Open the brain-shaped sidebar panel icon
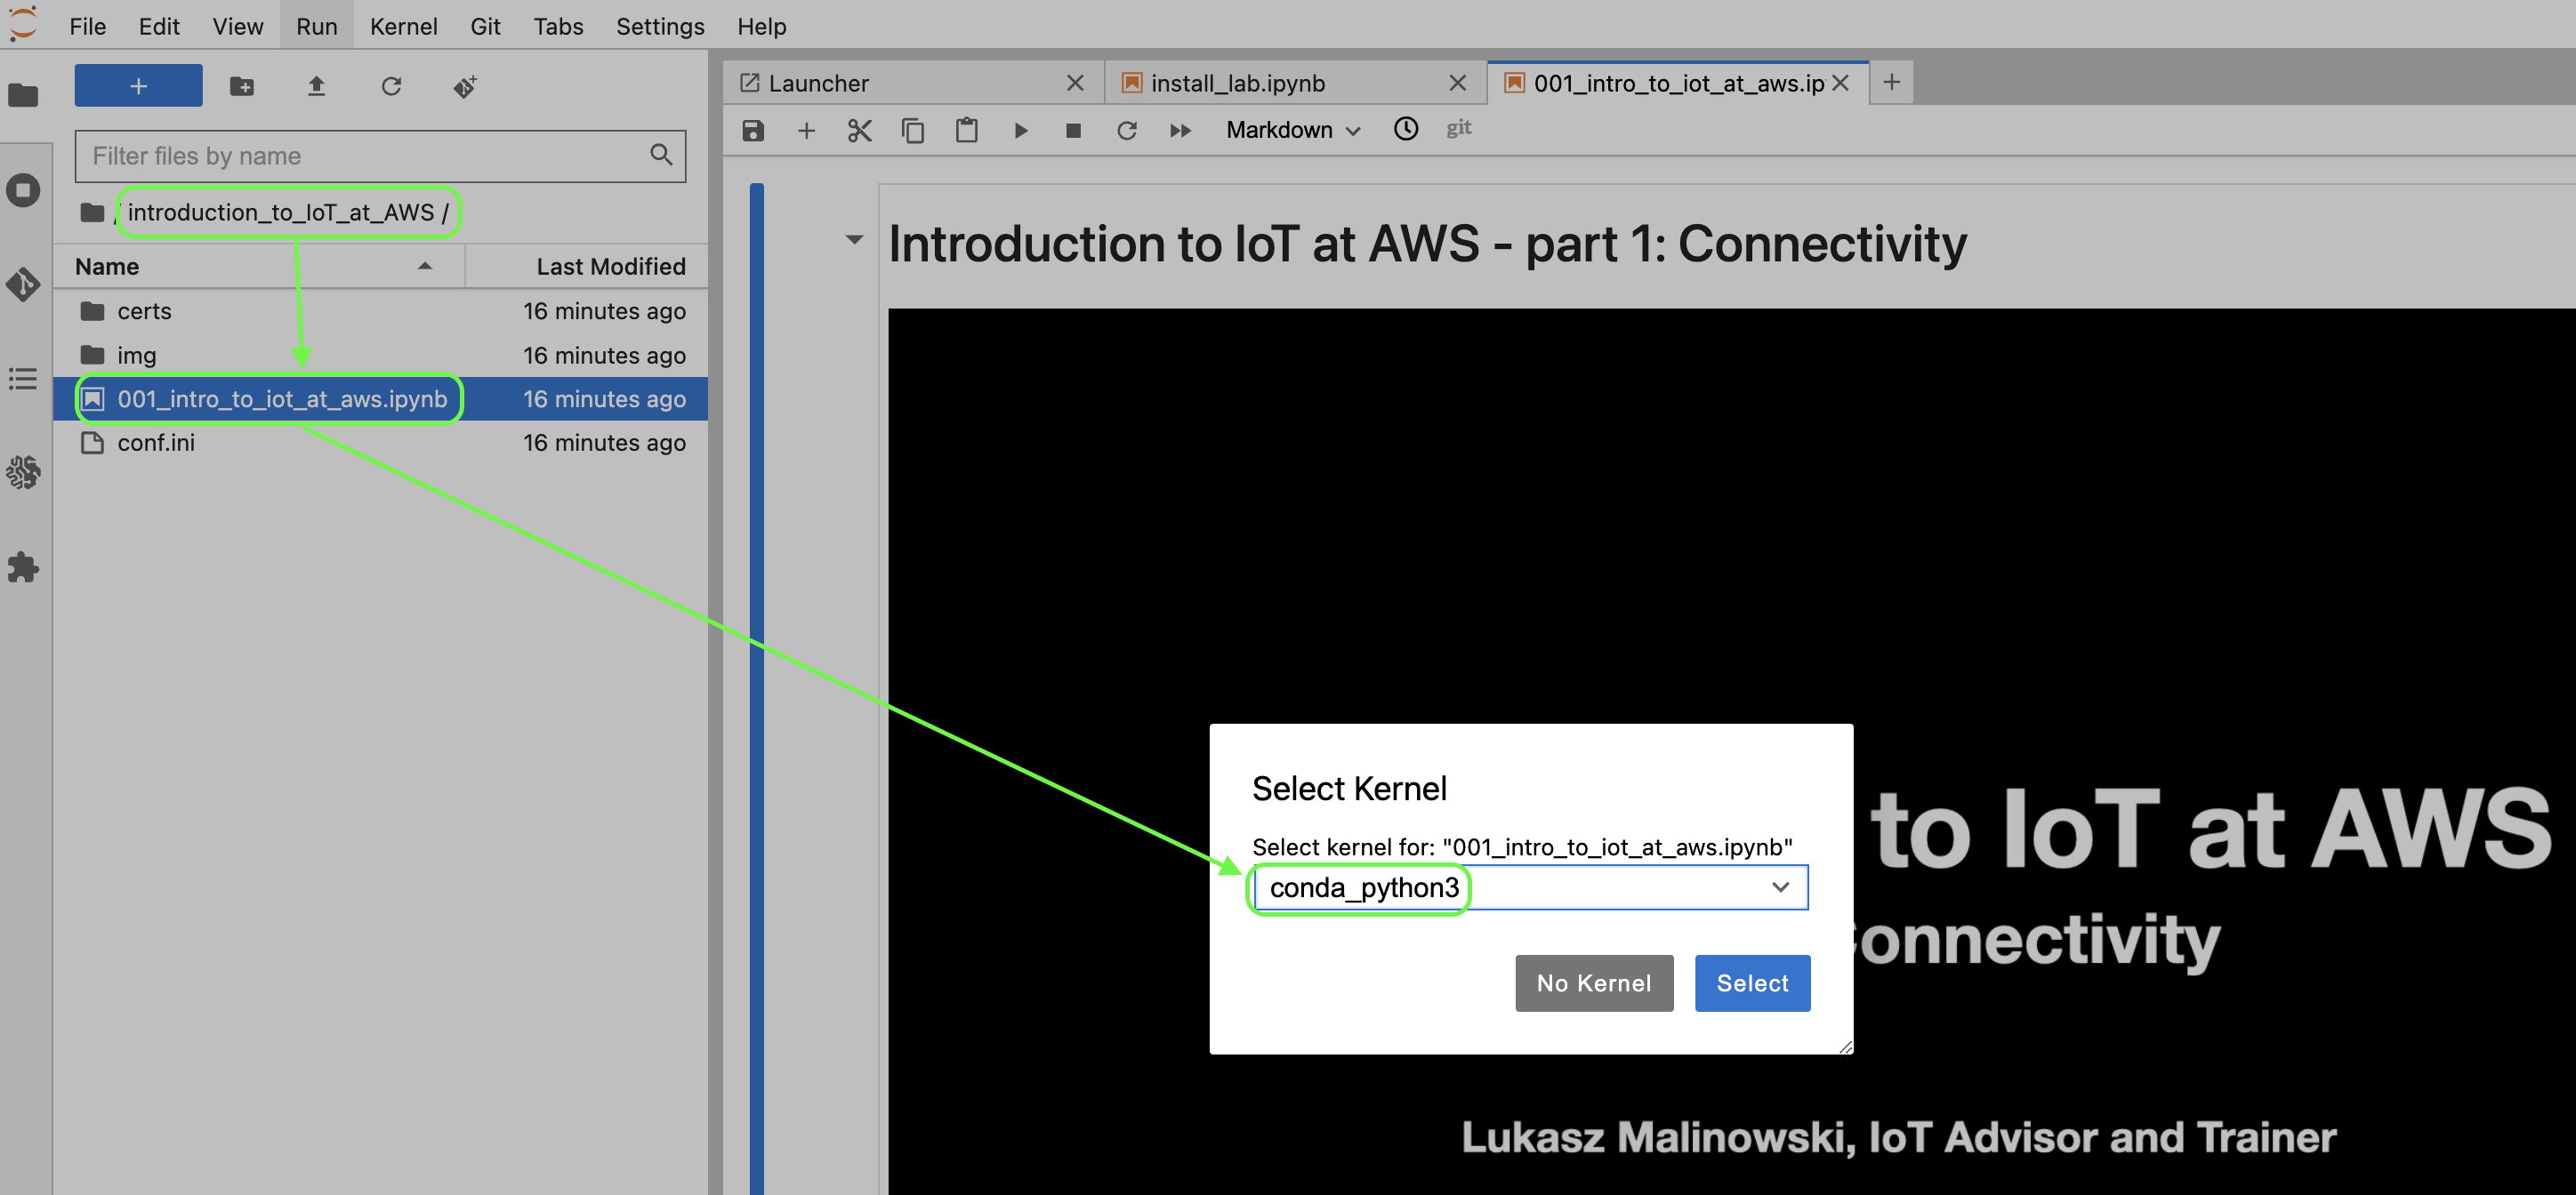The image size is (2576, 1195). click(x=23, y=472)
